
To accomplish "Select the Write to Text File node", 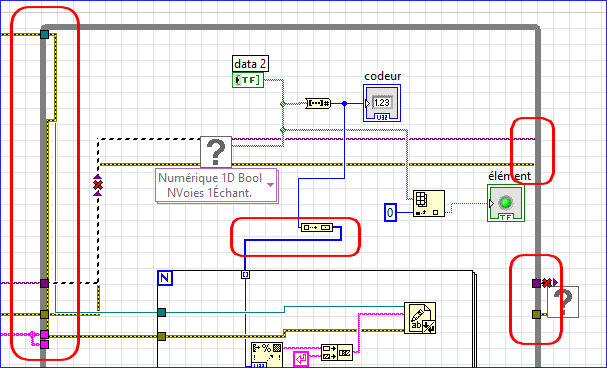I will tap(420, 318).
